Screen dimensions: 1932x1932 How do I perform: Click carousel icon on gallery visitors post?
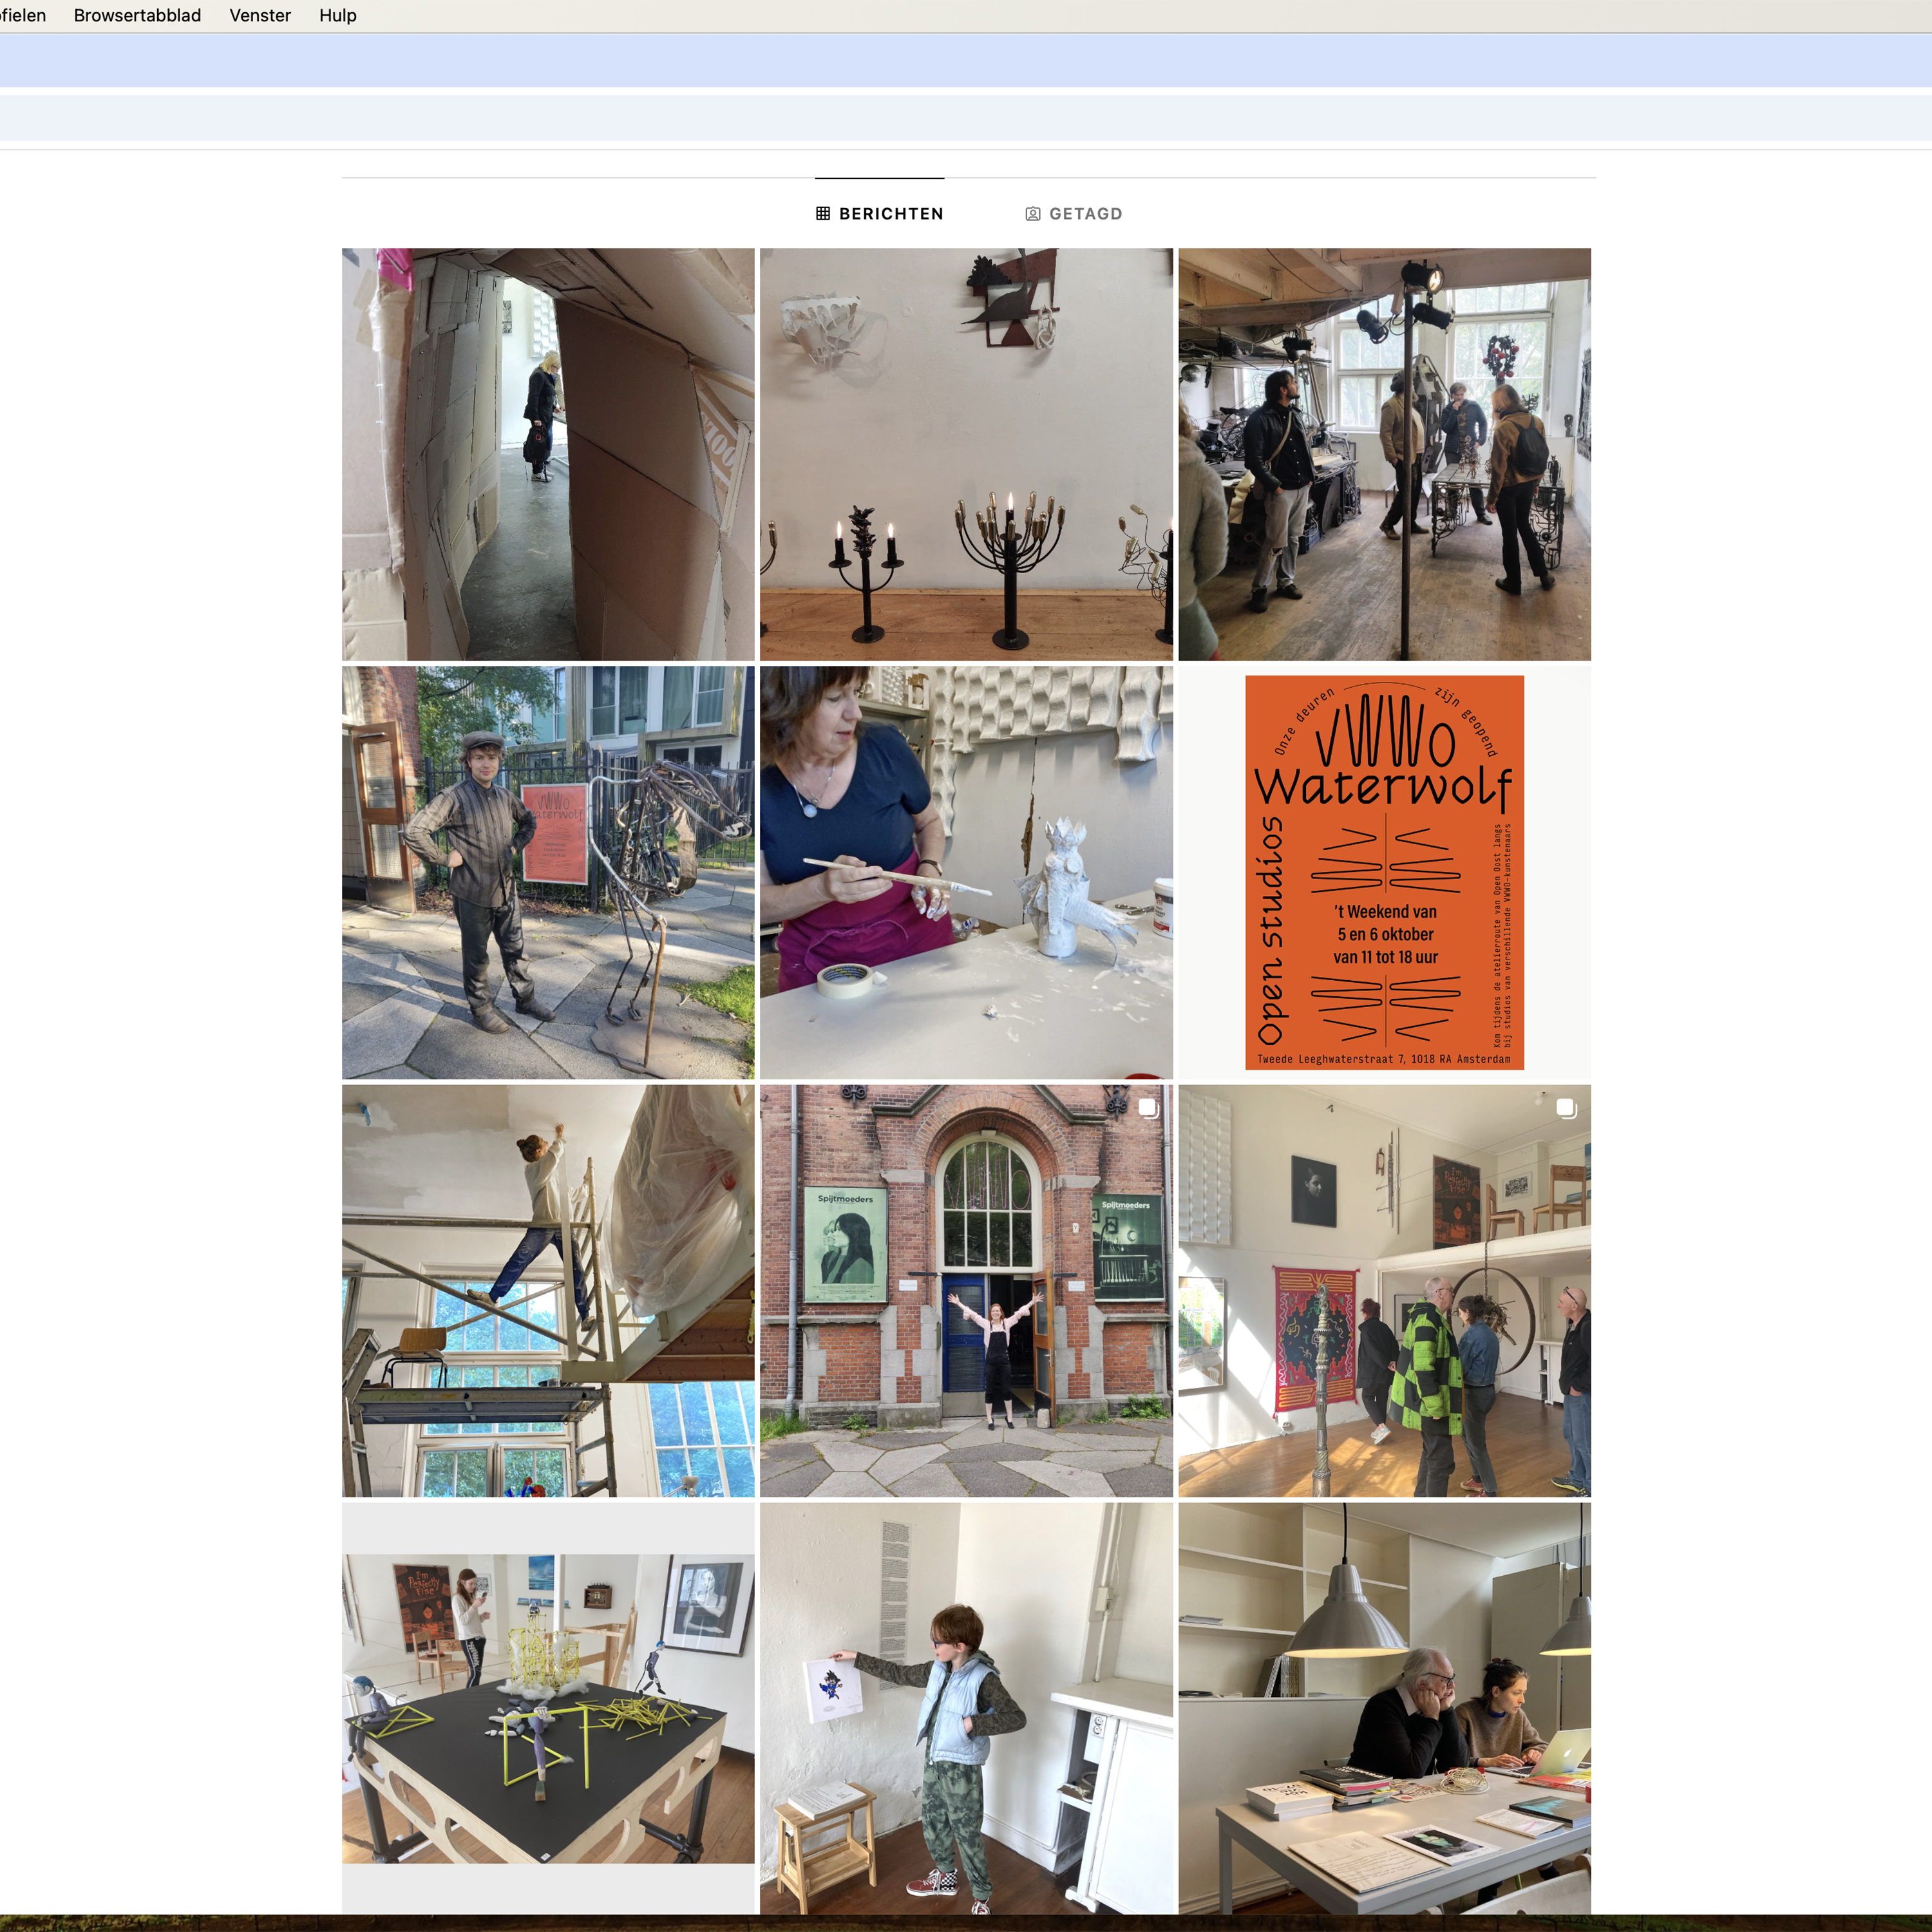pyautogui.click(x=1566, y=1108)
